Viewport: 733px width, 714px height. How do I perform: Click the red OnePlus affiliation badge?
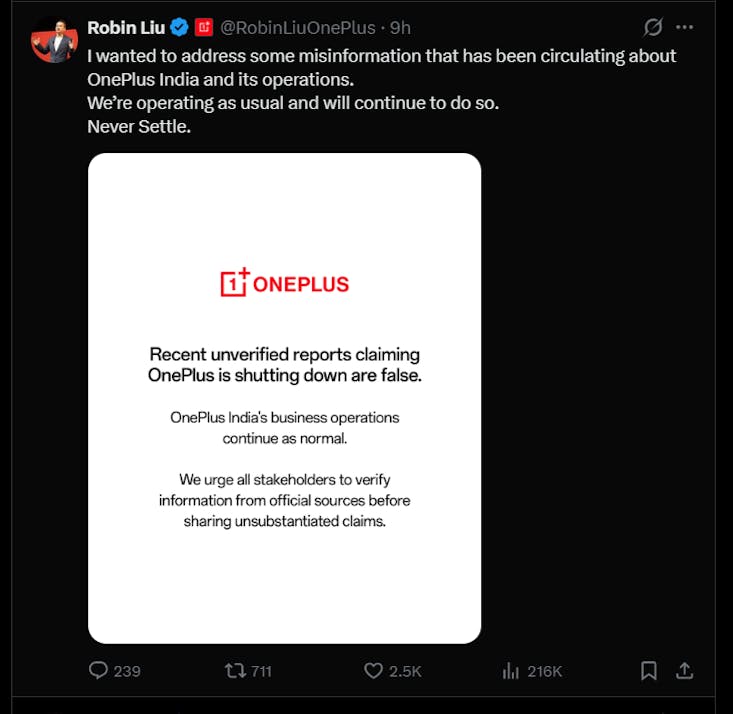pyautogui.click(x=204, y=27)
